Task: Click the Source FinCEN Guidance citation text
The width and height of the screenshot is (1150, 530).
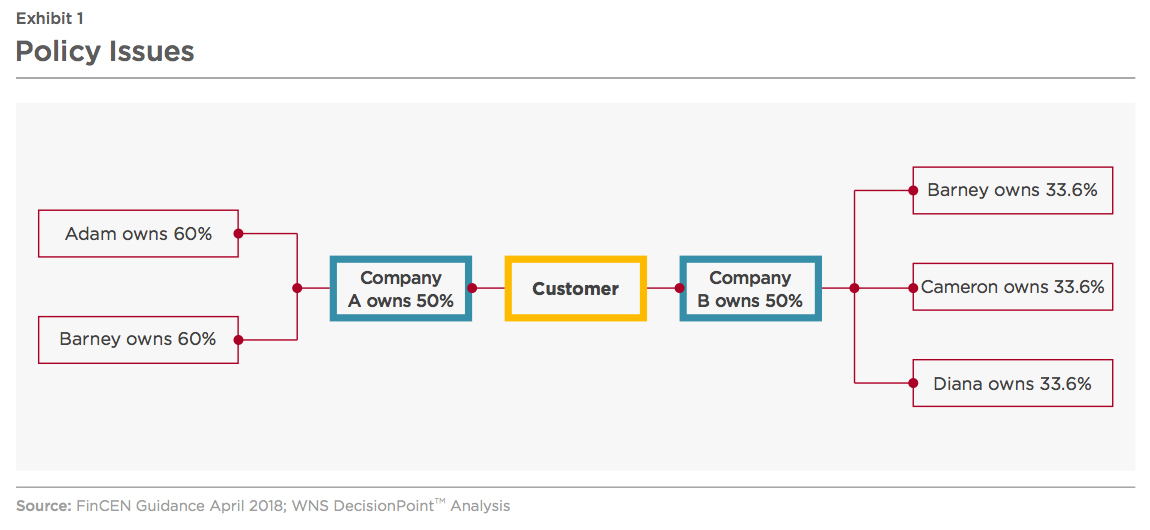Action: coord(263,506)
